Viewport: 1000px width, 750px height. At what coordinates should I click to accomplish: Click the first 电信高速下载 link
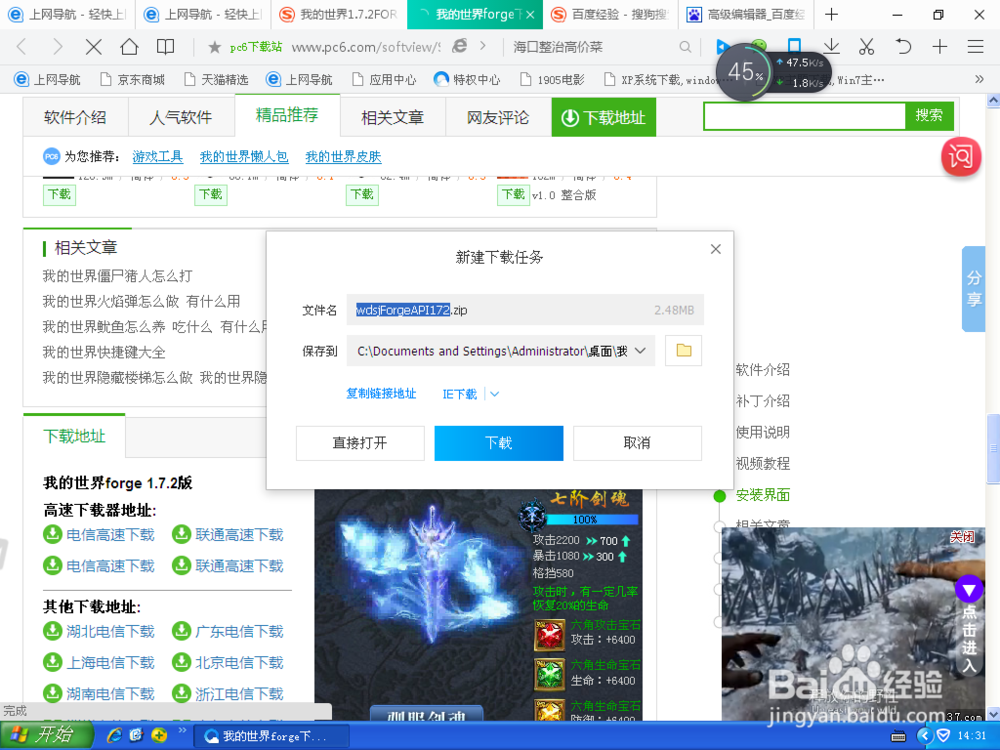tap(110, 534)
